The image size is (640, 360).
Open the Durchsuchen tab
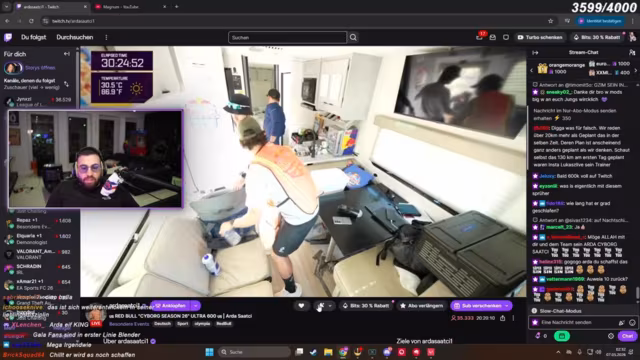(75, 37)
